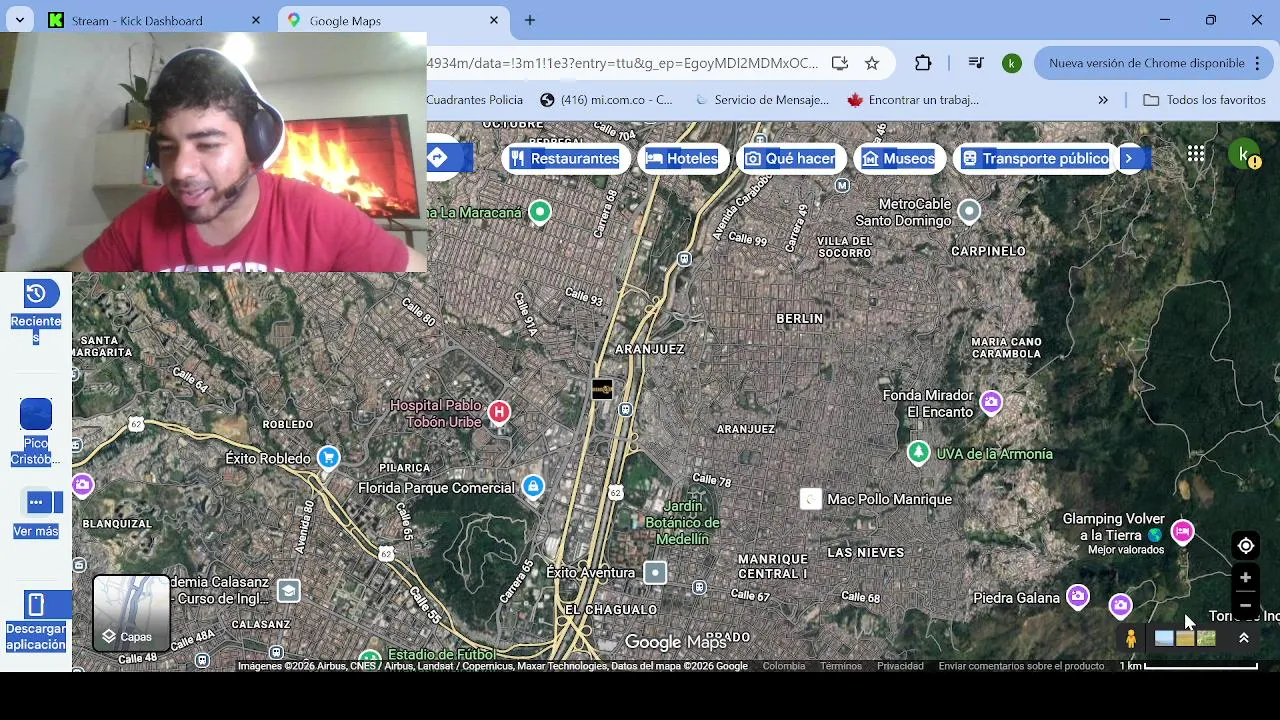Image resolution: width=1280 pixels, height=720 pixels.
Task: Open the Privacidad footer link
Action: 900,666
